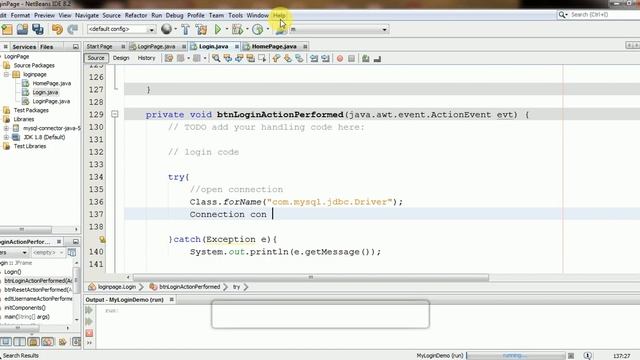Click the Next Bookmark icon
640x360 pixels.
click(x=288, y=58)
